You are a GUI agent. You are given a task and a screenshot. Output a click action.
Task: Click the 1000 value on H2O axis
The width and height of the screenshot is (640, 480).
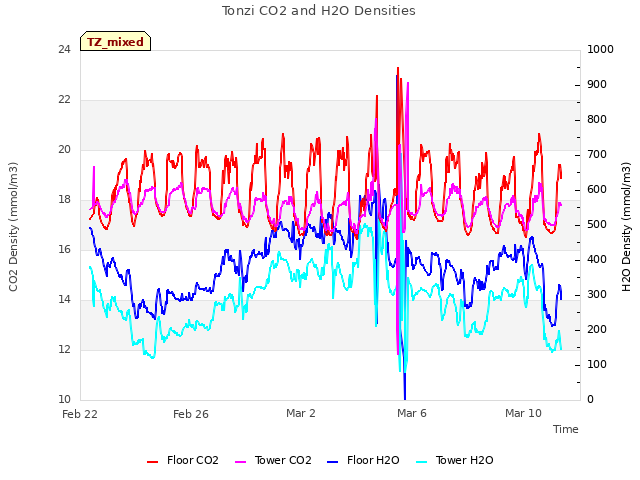coord(600,49)
